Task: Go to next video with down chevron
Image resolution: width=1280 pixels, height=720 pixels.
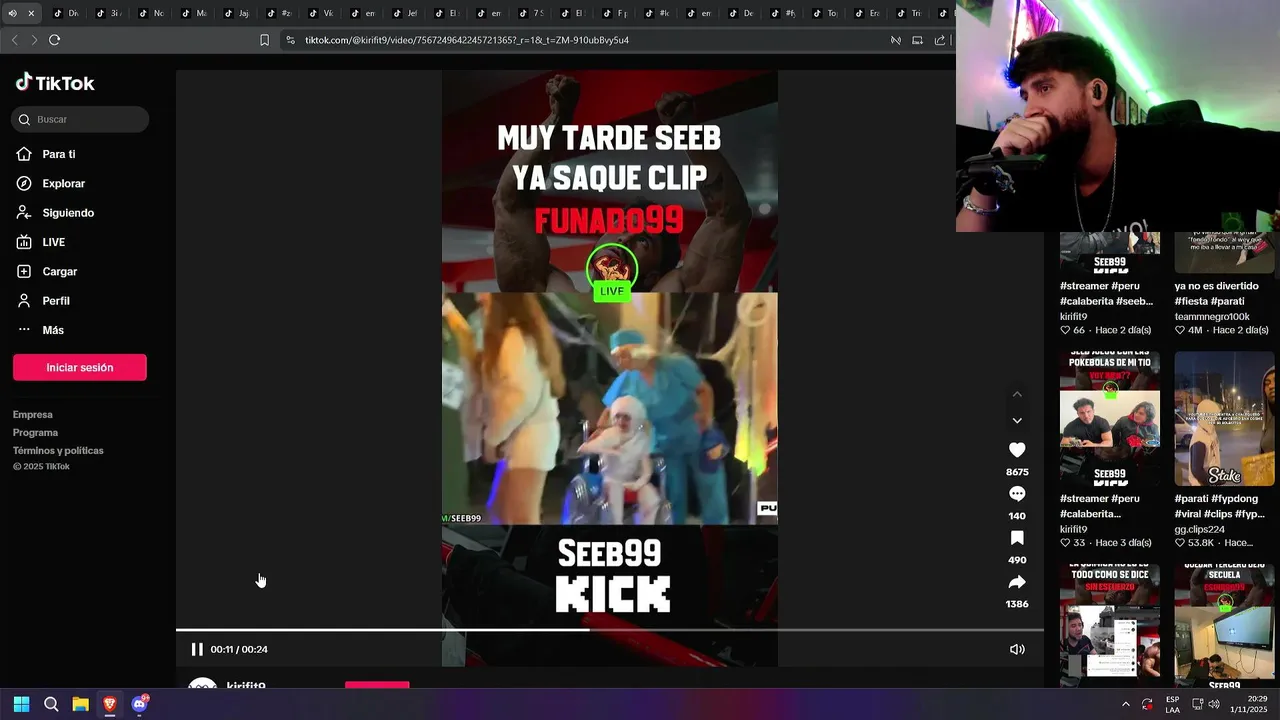Action: coord(1017,421)
